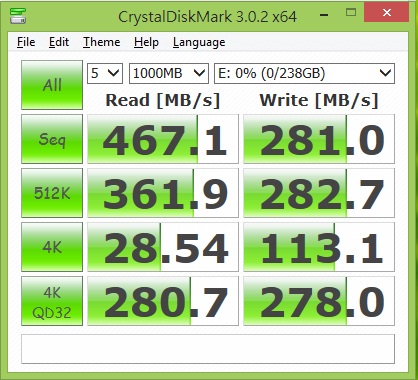Start the Seq sequential test
Viewport: 418px width, 380px height.
coord(52,139)
